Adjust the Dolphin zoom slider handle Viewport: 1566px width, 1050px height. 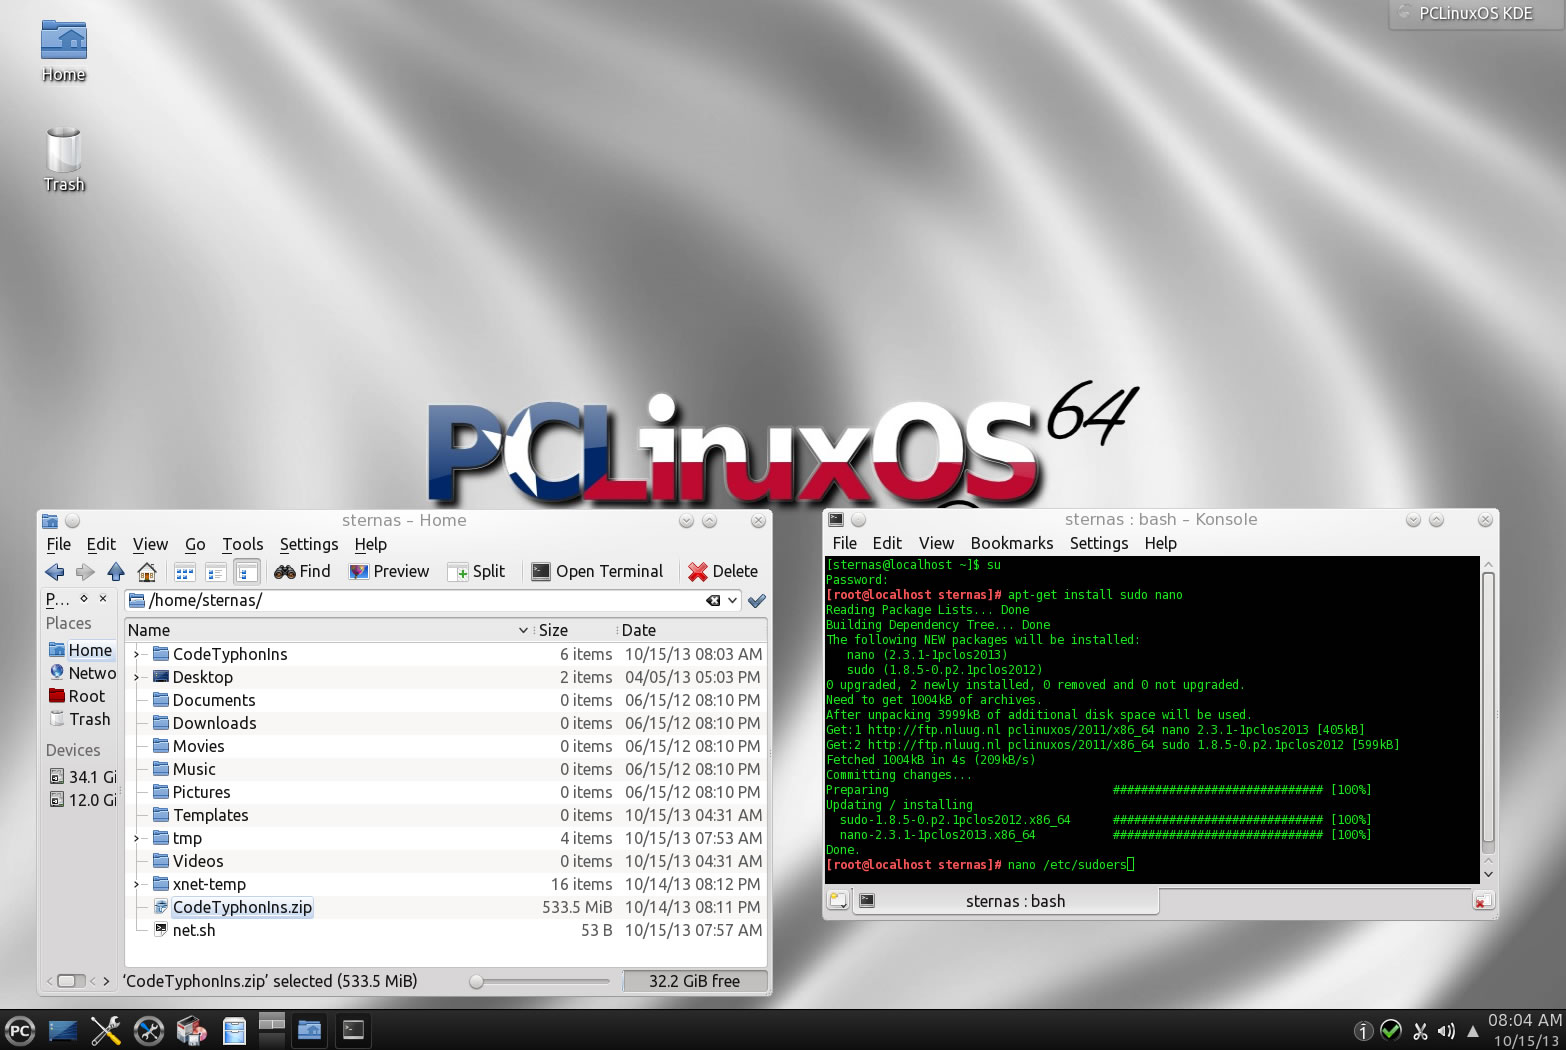(x=477, y=982)
